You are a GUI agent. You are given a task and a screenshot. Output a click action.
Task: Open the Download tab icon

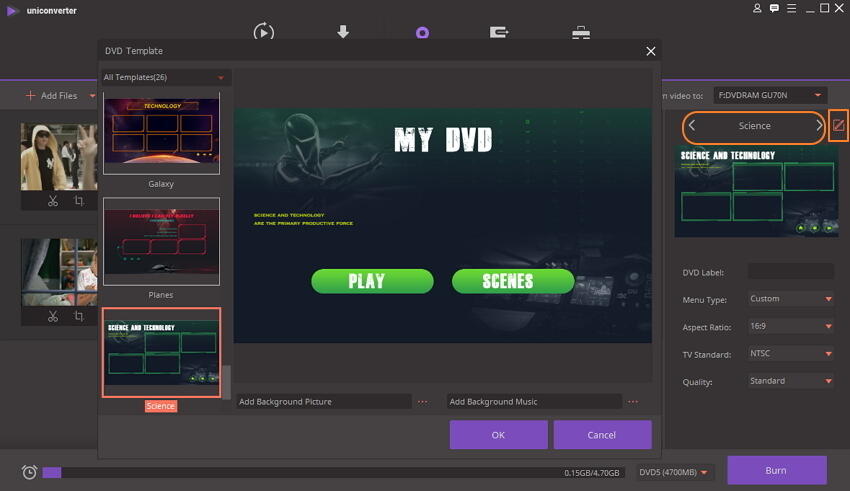(343, 31)
